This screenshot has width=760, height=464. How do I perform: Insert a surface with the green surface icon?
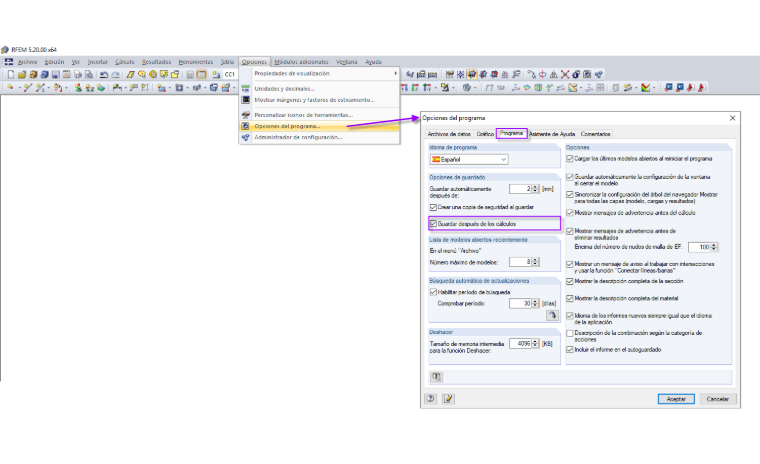tap(101, 87)
